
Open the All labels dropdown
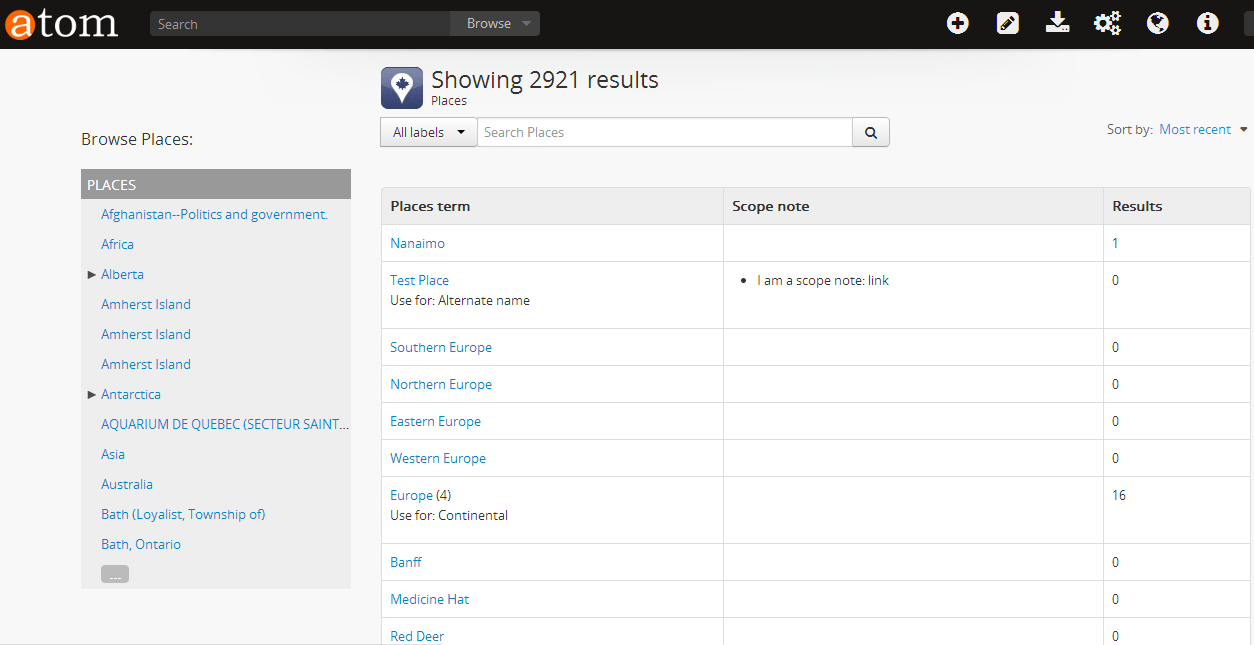428,132
